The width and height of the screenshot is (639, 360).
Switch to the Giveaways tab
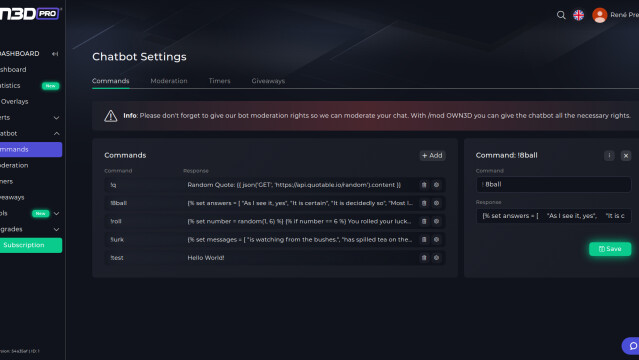coord(268,81)
